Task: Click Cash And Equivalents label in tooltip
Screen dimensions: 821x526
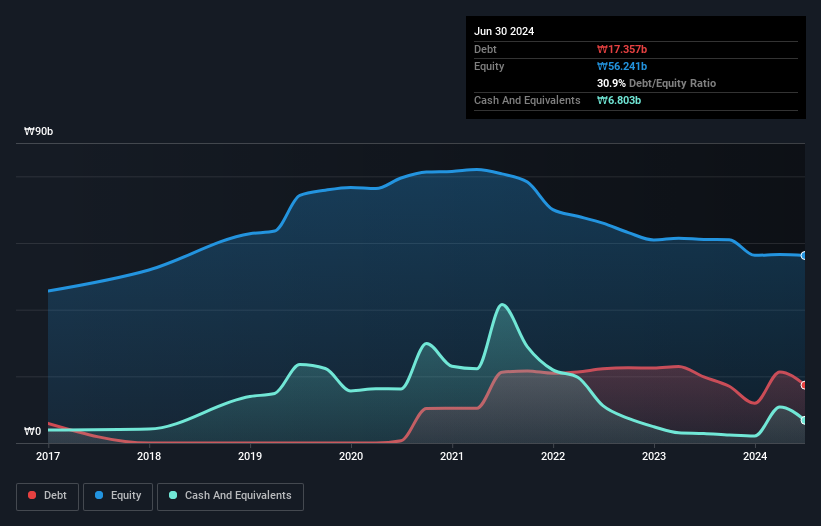Action: [x=527, y=100]
